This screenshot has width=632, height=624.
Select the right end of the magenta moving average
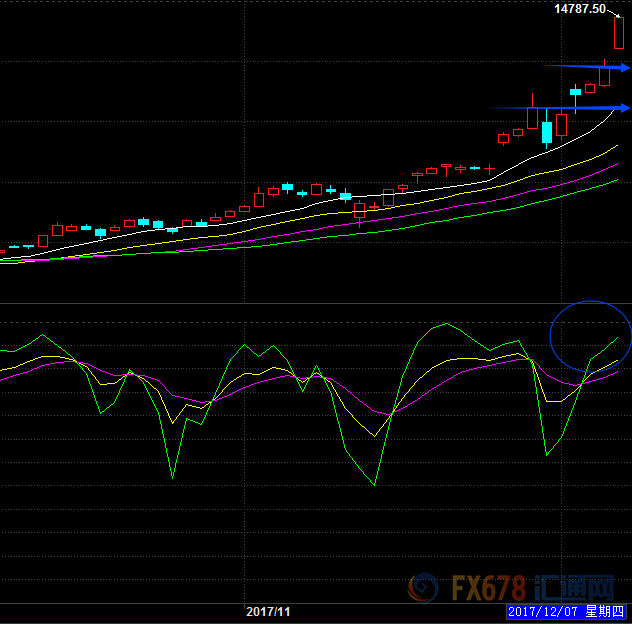(617, 164)
